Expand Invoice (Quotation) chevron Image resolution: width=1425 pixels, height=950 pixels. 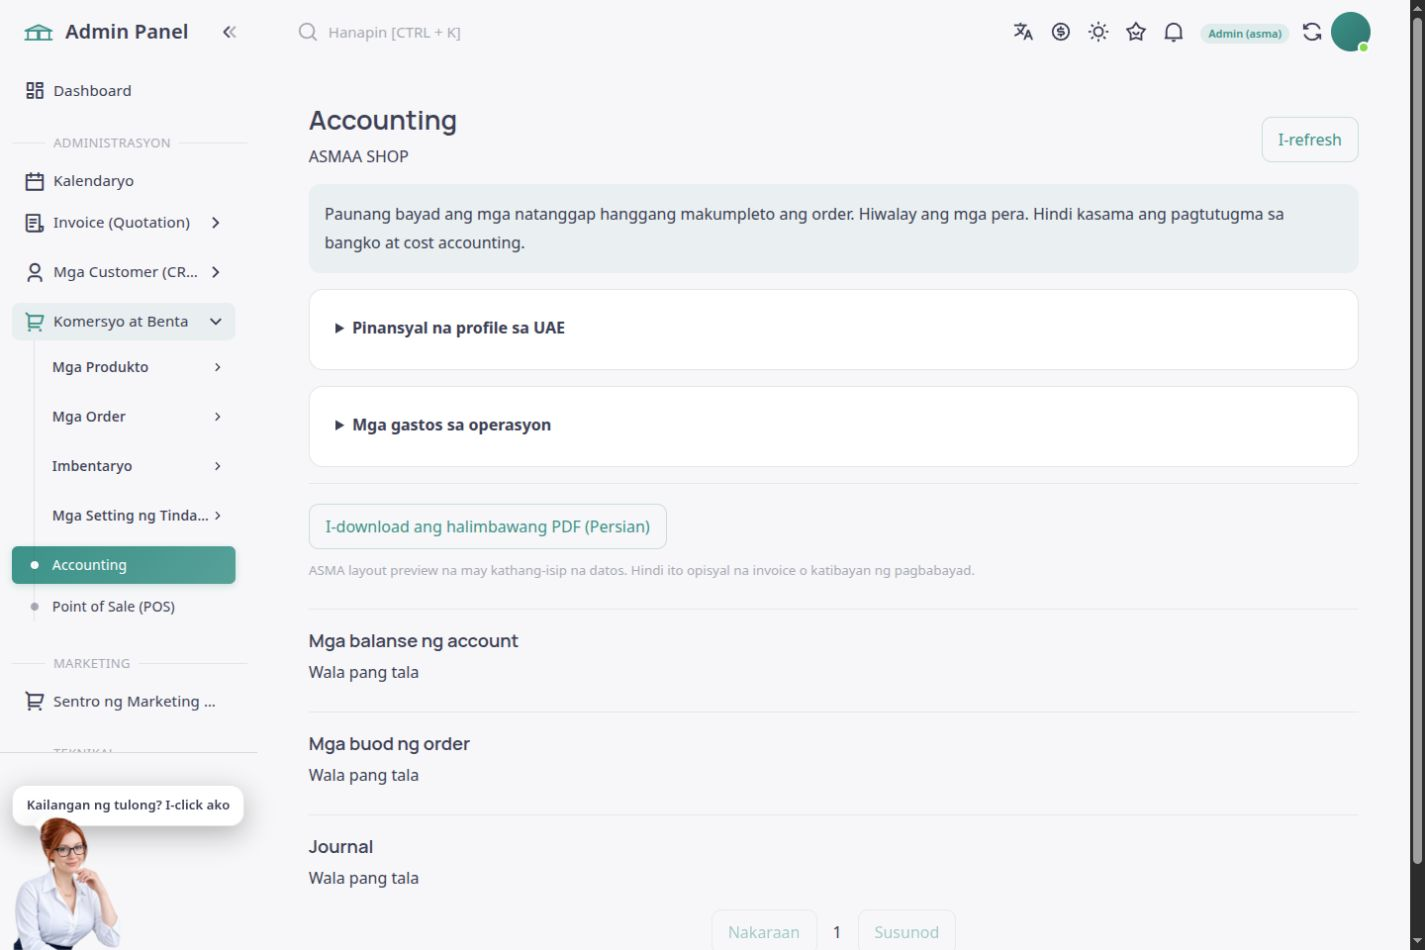pyautogui.click(x=216, y=223)
